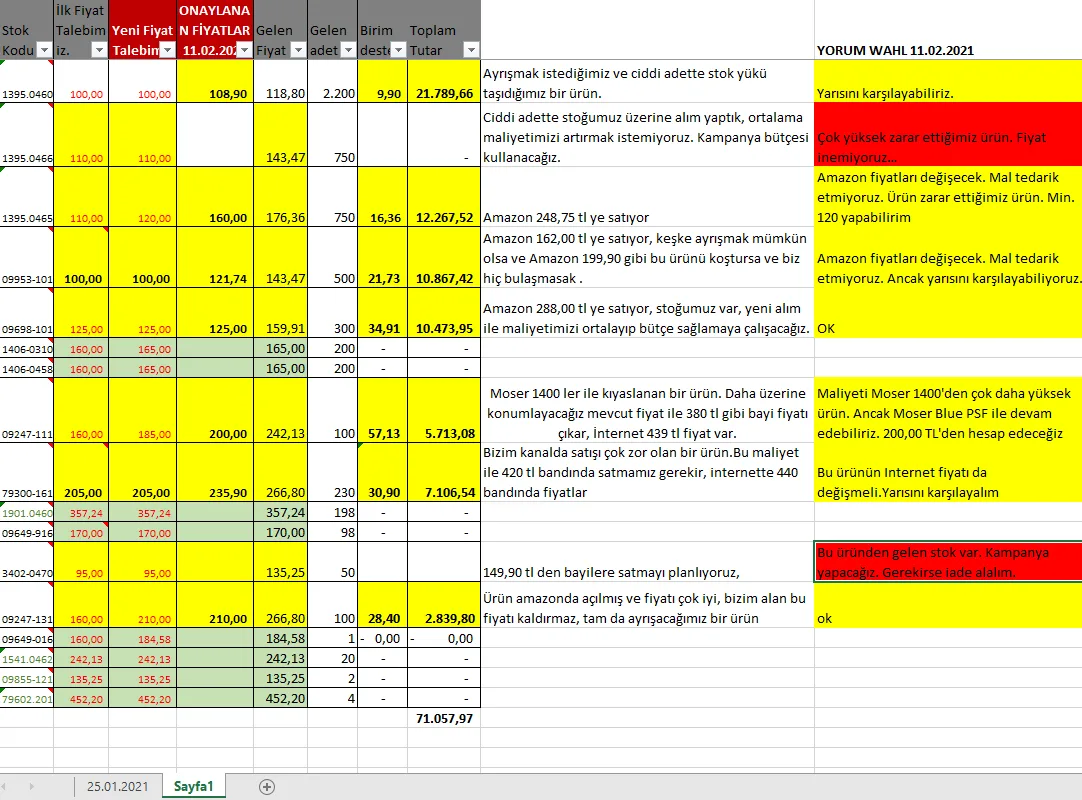Viewport: 1082px width, 800px height.
Task: Select stock code cell 79602.201
Action: click(27, 699)
